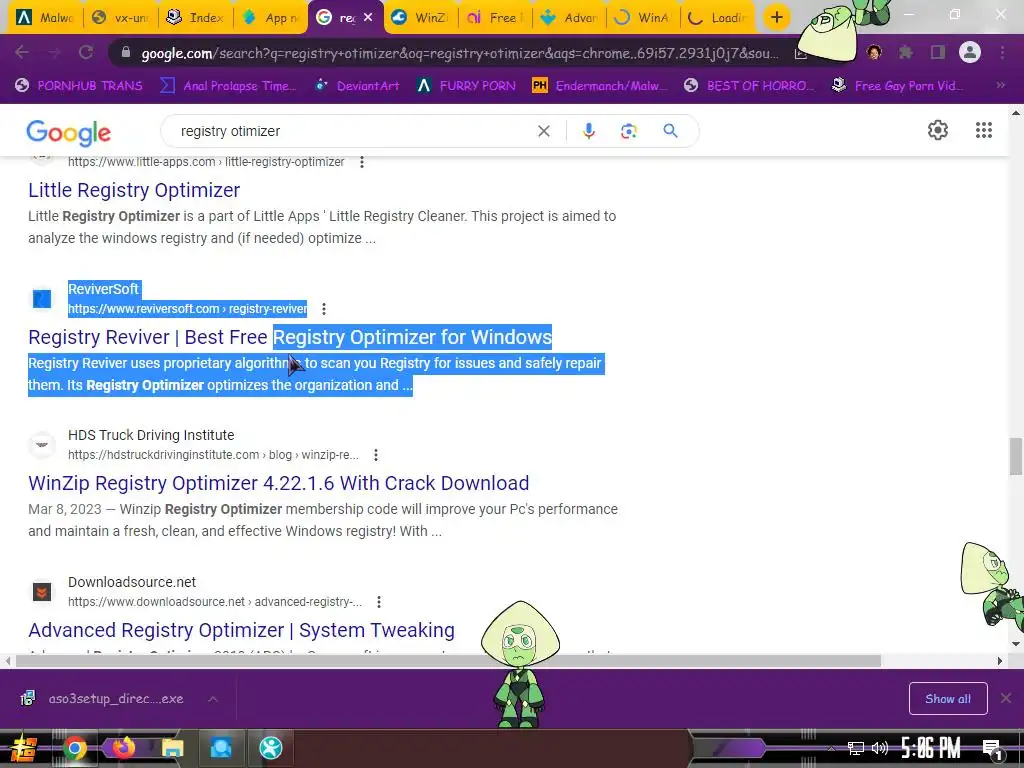The width and height of the screenshot is (1024, 768).
Task: Open more options for ReviverSoft result
Action: coord(324,309)
